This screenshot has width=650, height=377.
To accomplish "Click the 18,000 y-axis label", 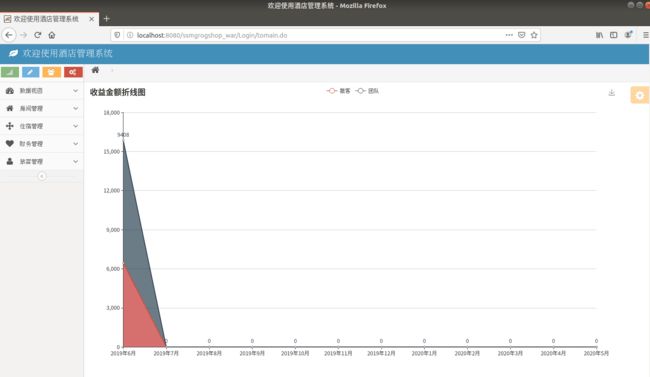I will pos(112,113).
